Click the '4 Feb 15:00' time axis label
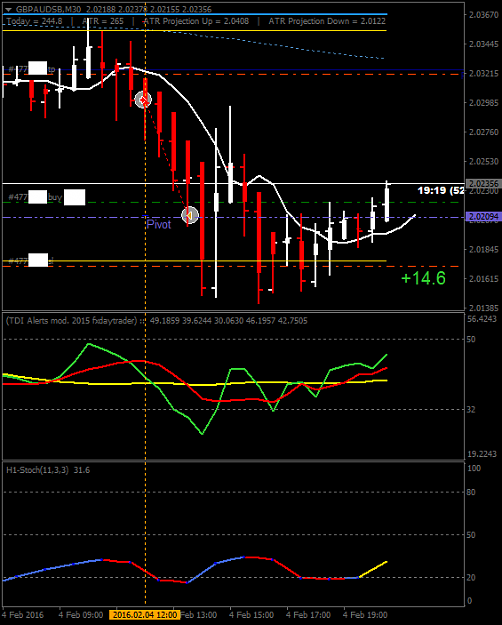The height and width of the screenshot is (625, 502). pyautogui.click(x=252, y=615)
